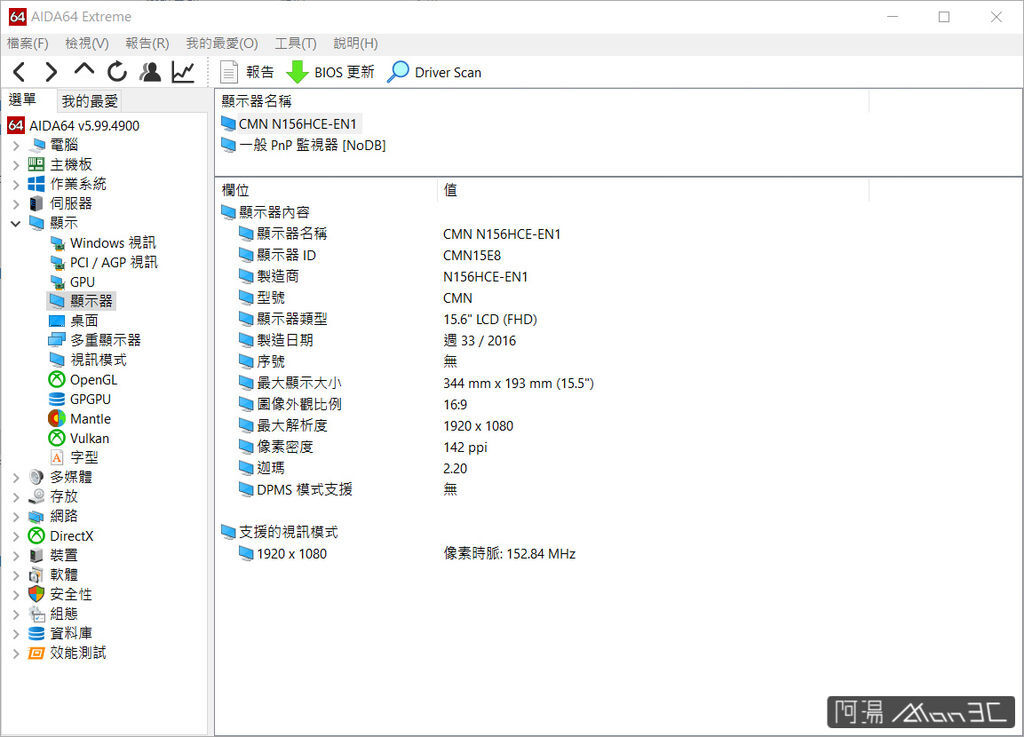Select the 字型 font icon in the tree
This screenshot has height=737, width=1024.
(57, 458)
